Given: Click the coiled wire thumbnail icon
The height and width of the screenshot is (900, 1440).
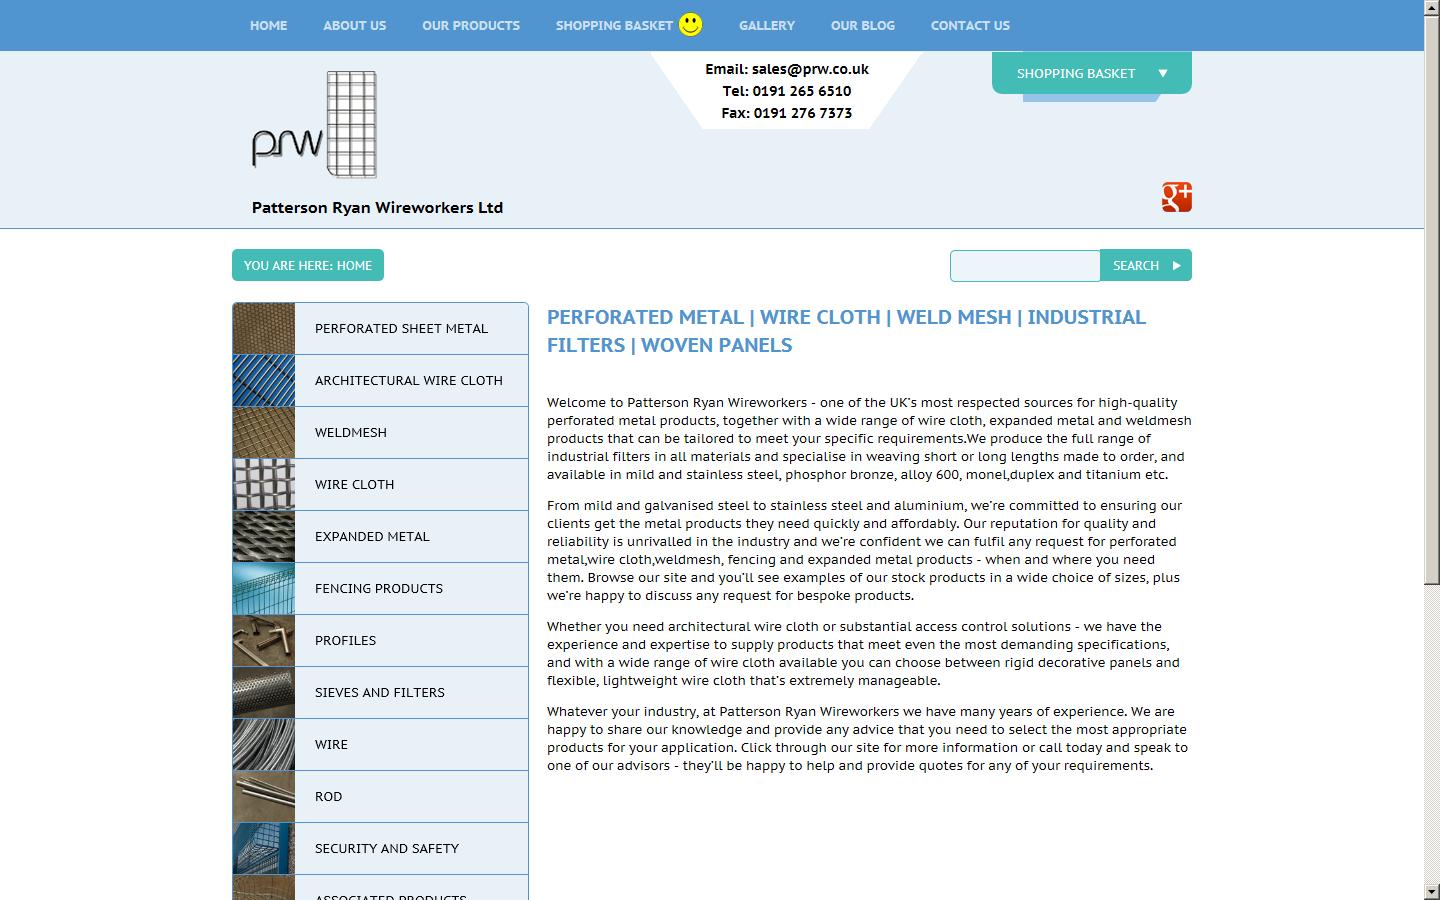Looking at the screenshot, I should pyautogui.click(x=263, y=744).
